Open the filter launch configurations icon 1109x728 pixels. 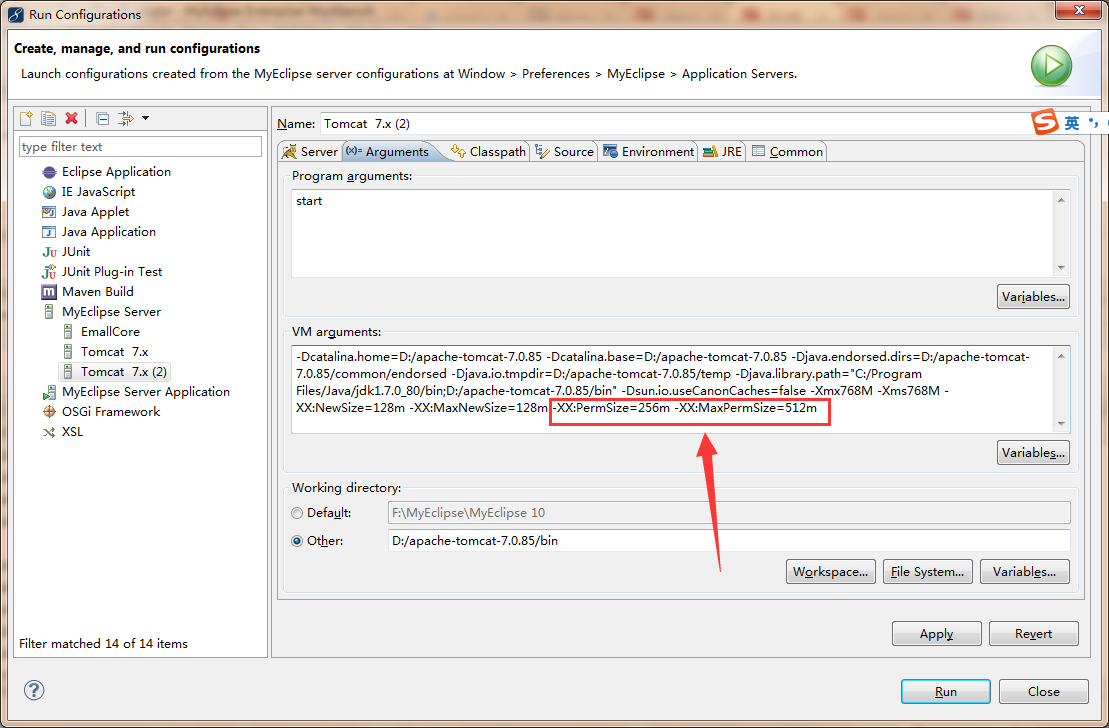[124, 117]
